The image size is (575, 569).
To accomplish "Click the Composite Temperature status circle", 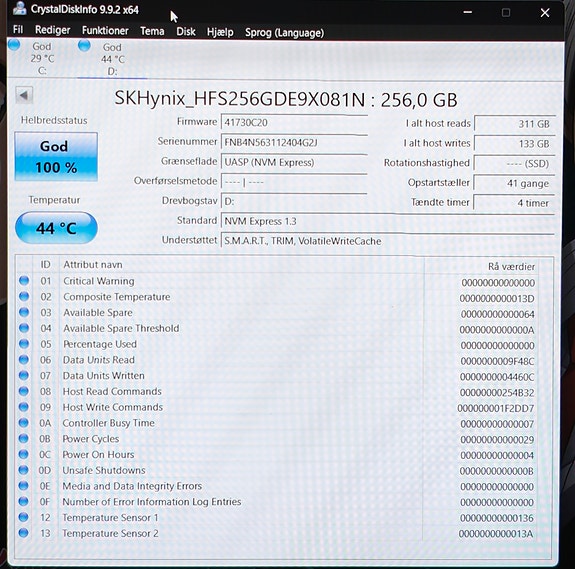I will (24, 296).
